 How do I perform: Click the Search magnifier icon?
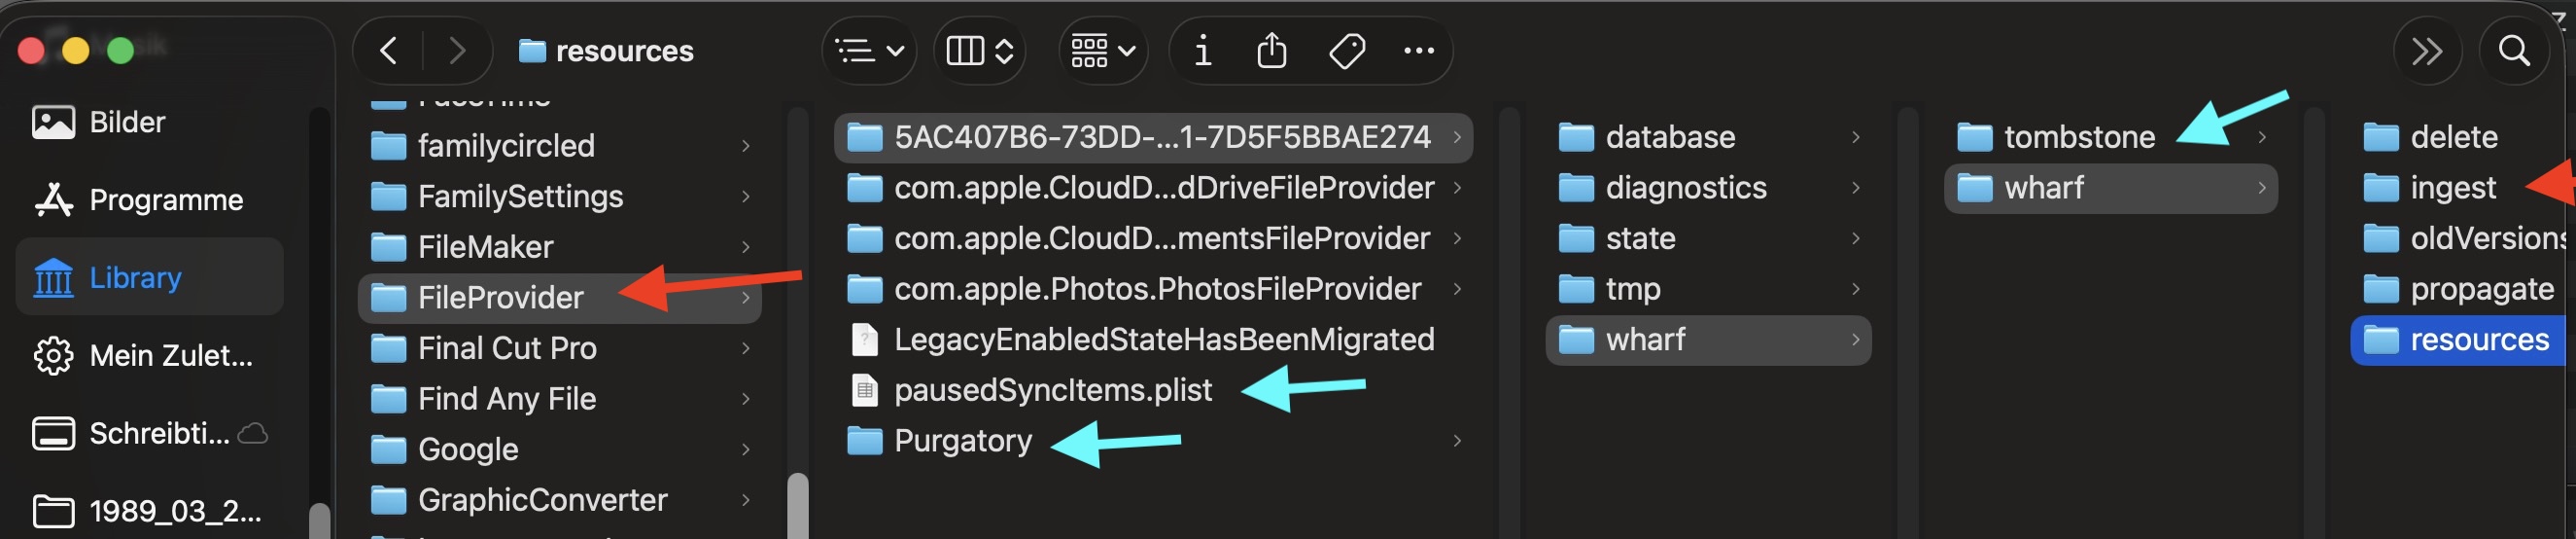click(x=2513, y=50)
